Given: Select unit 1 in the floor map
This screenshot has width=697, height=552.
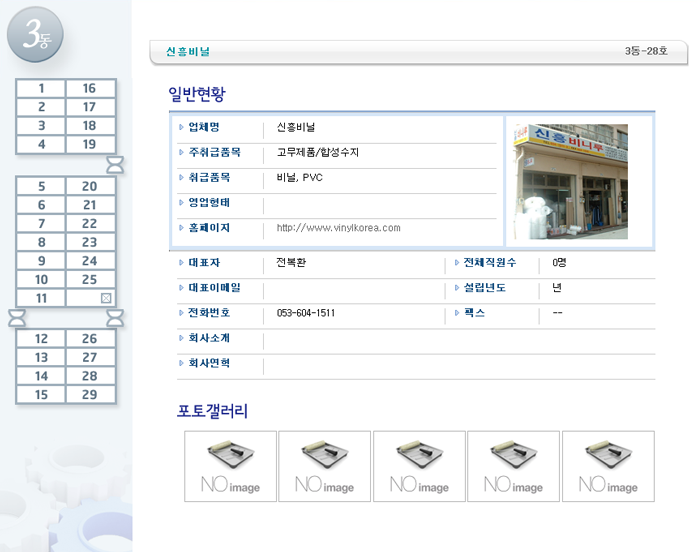Looking at the screenshot, I should pos(41,88).
